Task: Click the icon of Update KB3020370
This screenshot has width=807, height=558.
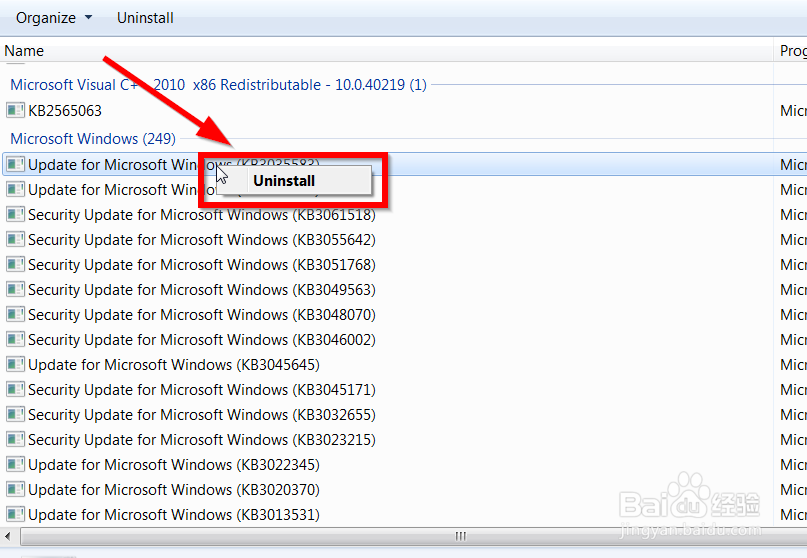Action: 15,489
